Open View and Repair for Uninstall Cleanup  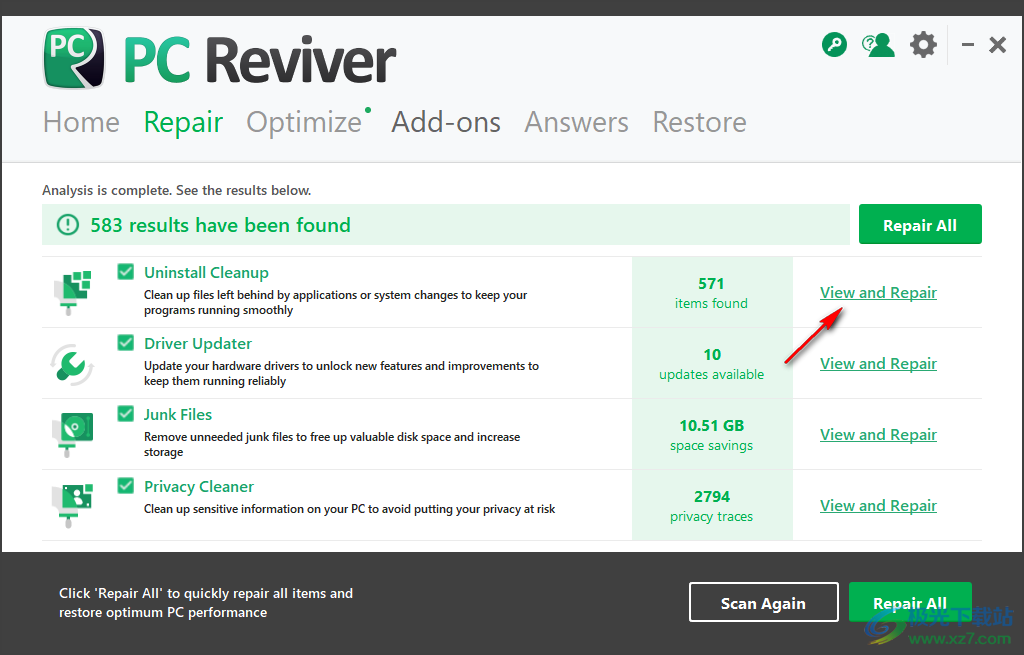coord(878,293)
